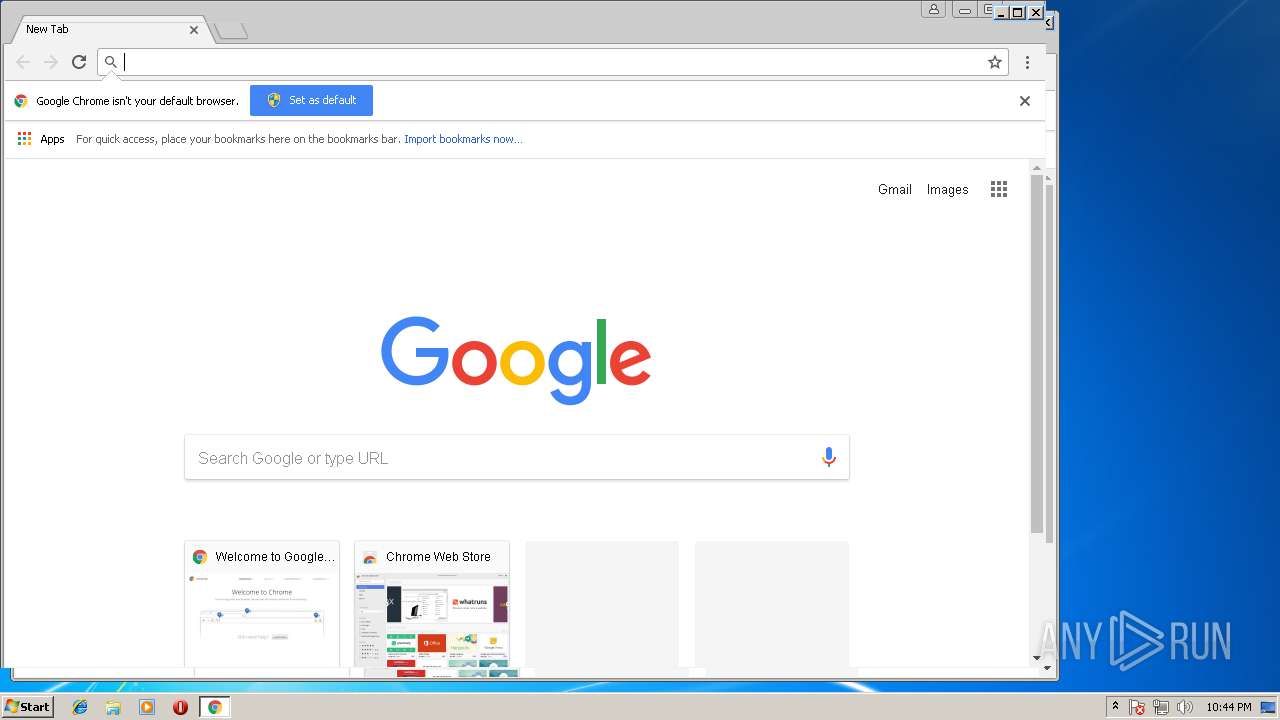This screenshot has width=1280, height=720.
Task: Open the Chrome three-dot menu
Action: pos(1027,62)
